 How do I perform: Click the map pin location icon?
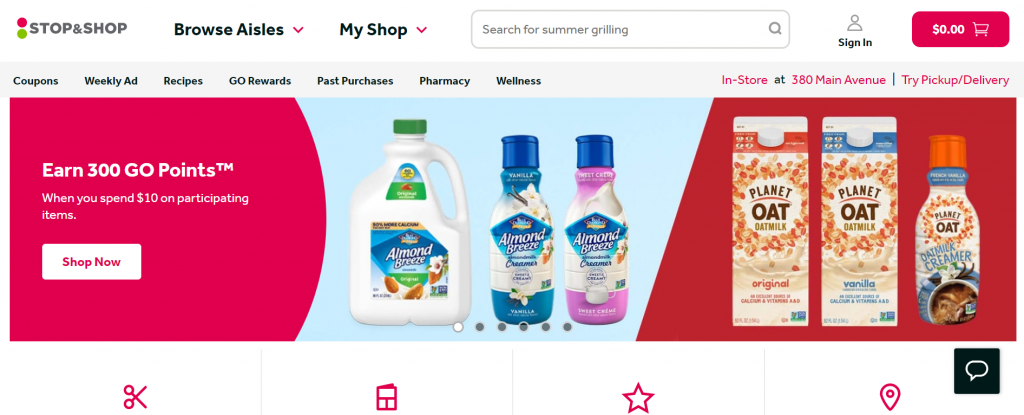pyautogui.click(x=889, y=397)
